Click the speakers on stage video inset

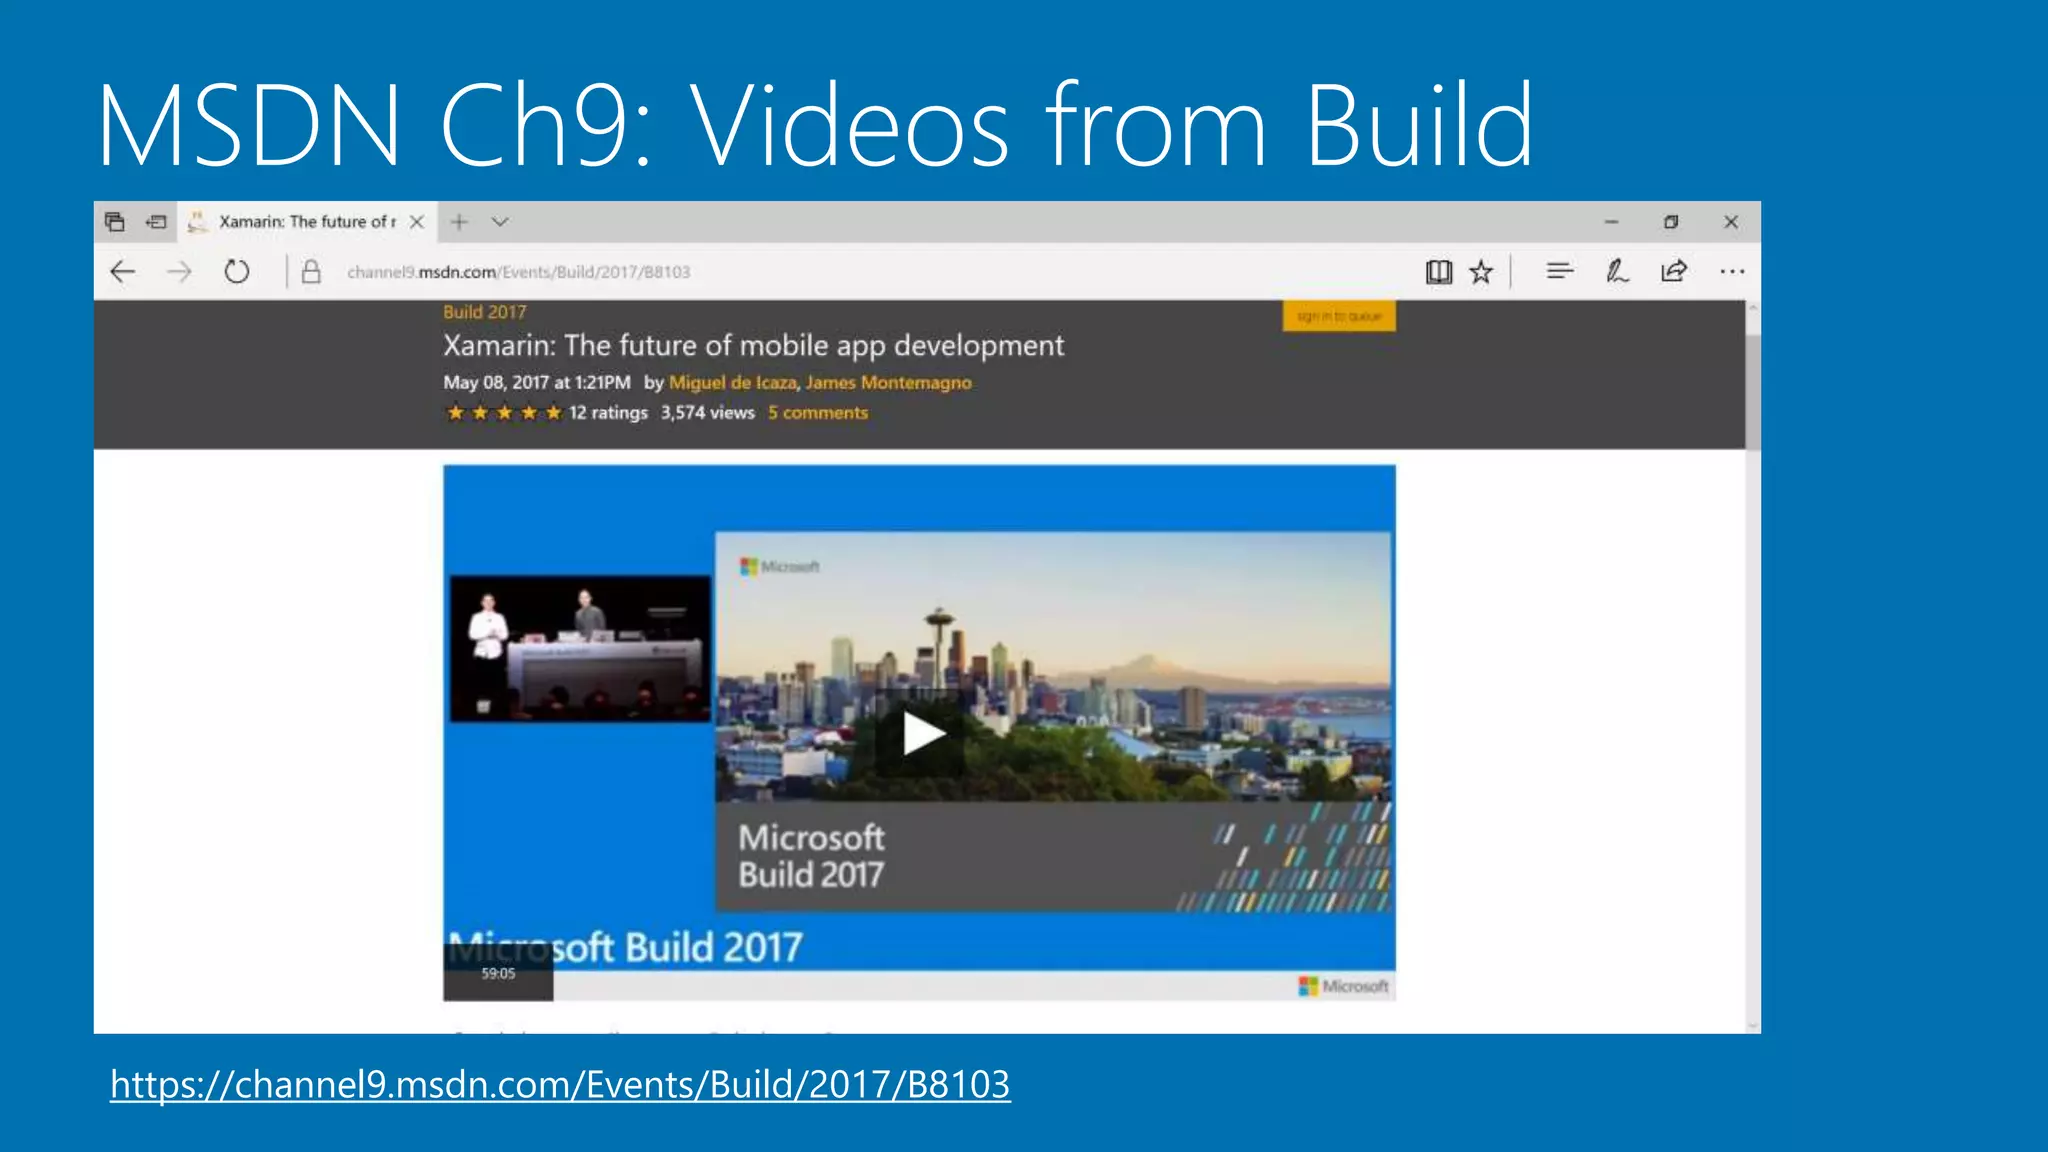click(580, 648)
